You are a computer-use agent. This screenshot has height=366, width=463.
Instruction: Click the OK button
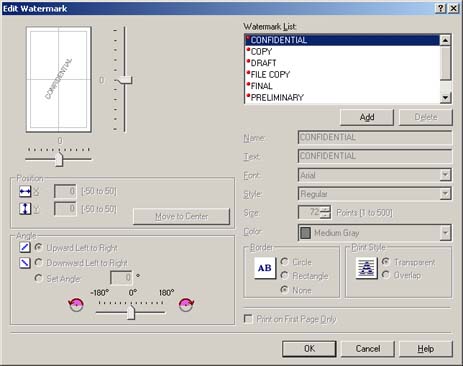pos(309,349)
